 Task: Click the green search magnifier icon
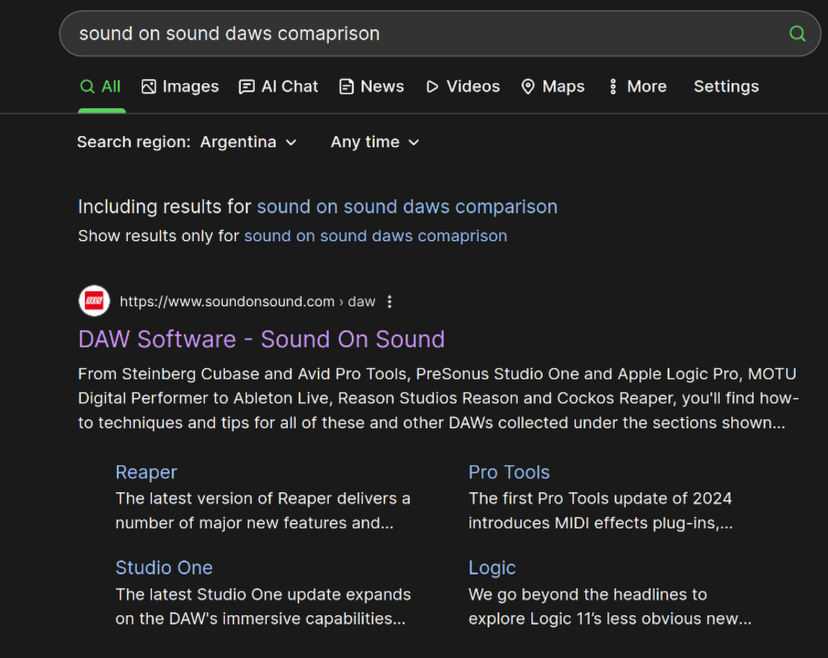click(x=797, y=34)
